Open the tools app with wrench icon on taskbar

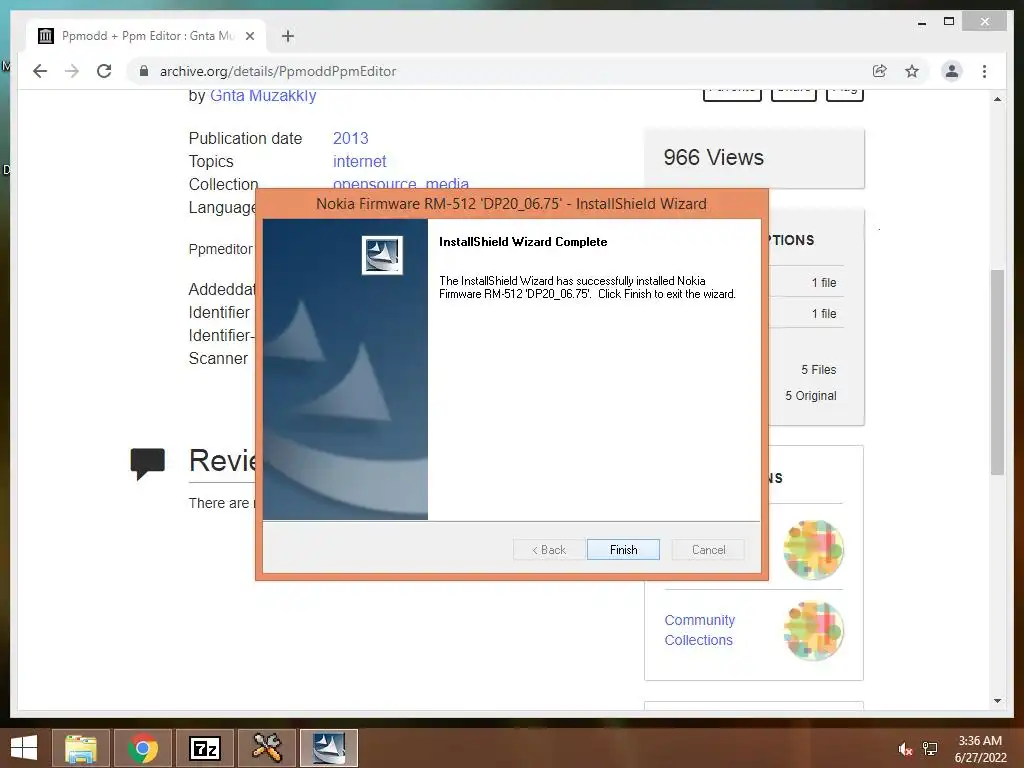pos(267,748)
